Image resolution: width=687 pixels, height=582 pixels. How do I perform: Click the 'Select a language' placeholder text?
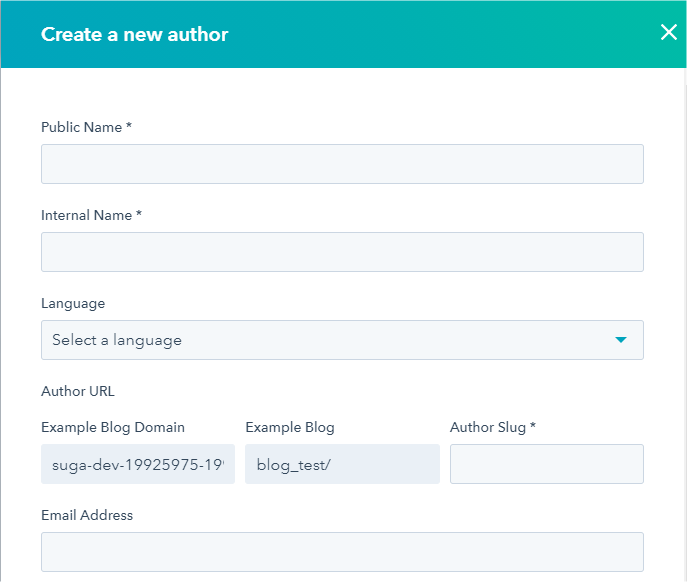pos(117,340)
